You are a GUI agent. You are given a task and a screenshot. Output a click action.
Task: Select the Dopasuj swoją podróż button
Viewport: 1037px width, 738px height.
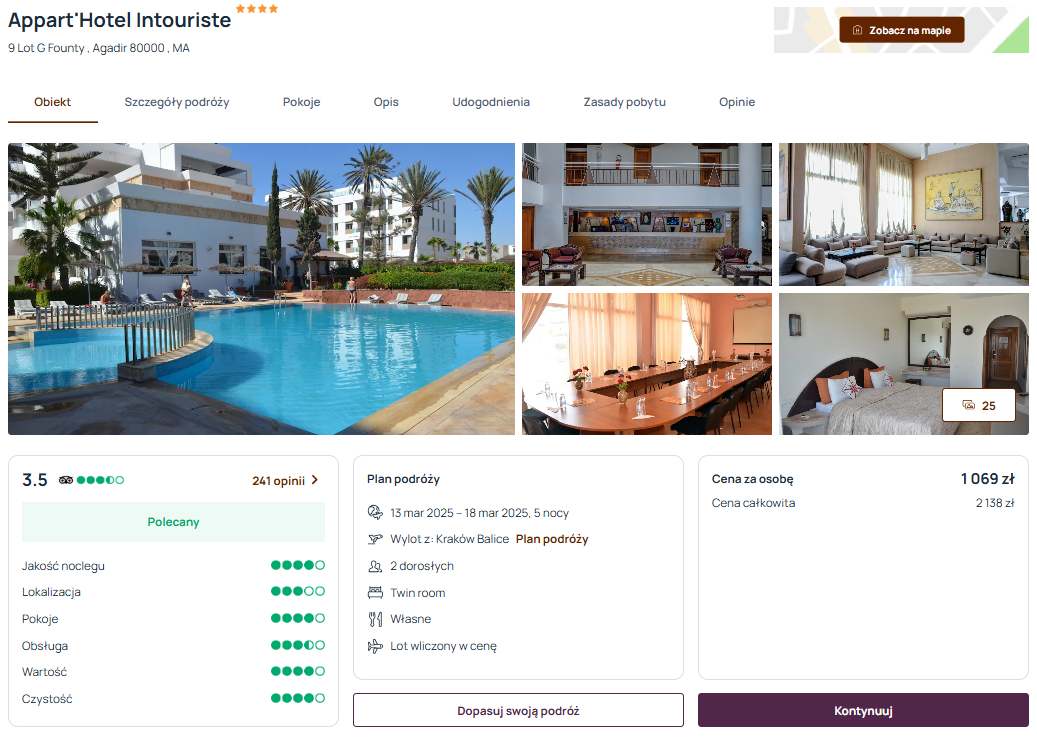(518, 710)
